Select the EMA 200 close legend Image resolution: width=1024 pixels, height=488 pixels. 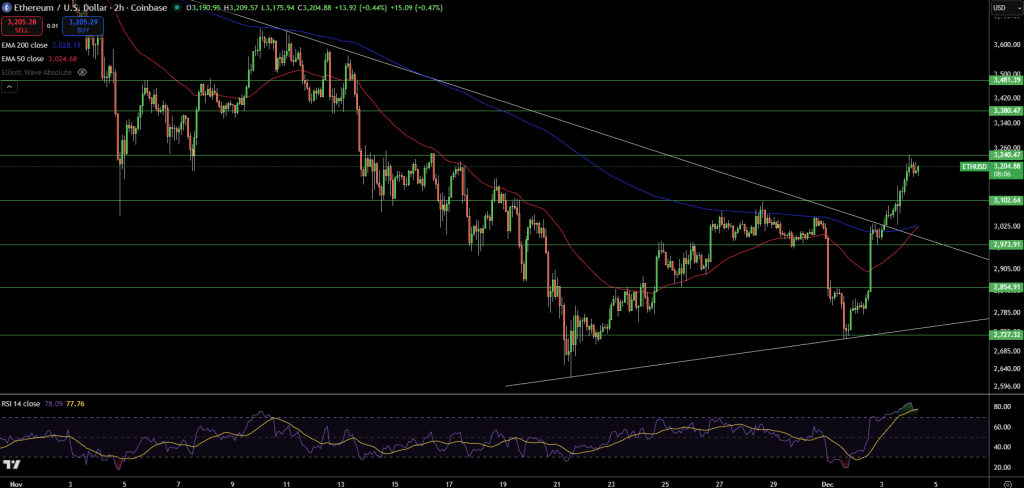(x=23, y=46)
